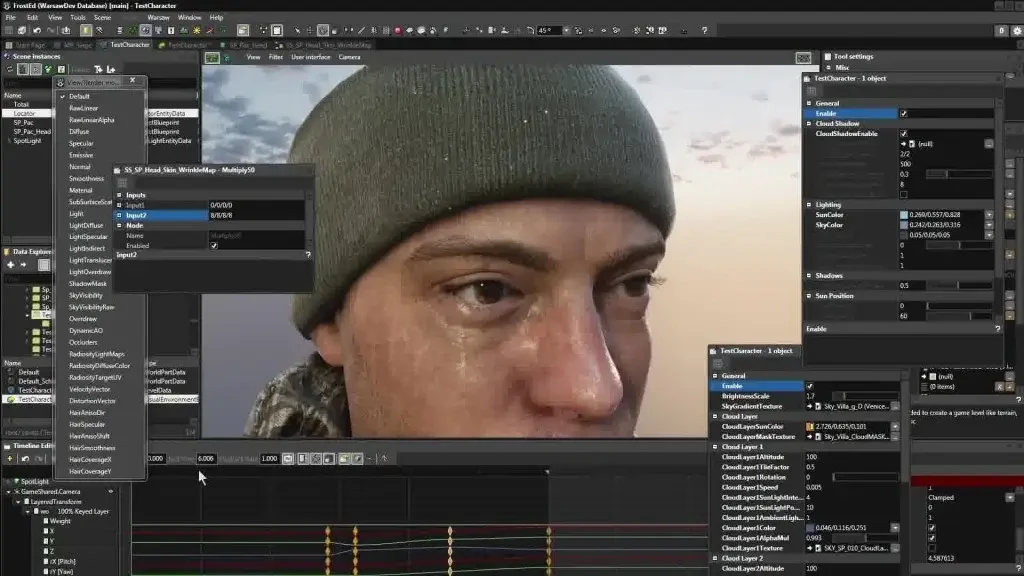Click the undo icon in the Timeline Editor toolbar

(25, 458)
